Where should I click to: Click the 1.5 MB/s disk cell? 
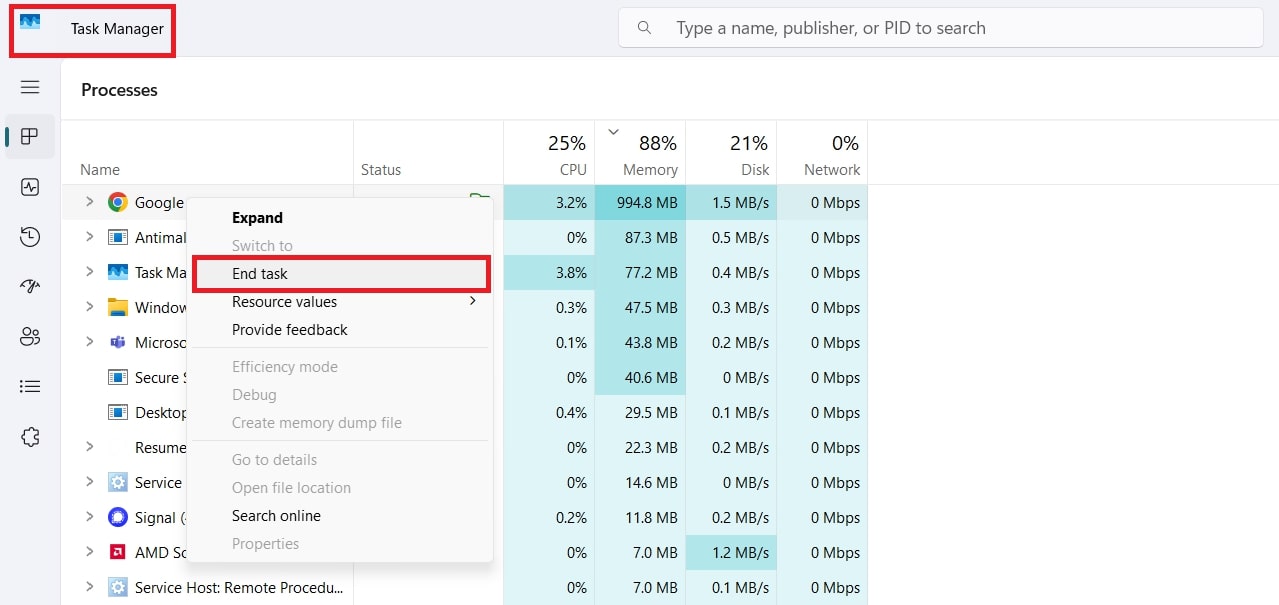(731, 202)
